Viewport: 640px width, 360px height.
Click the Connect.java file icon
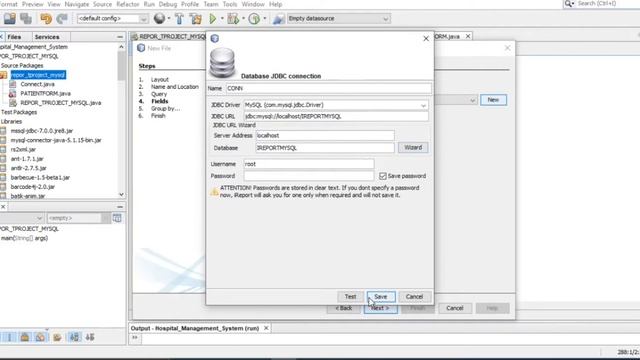click(x=13, y=84)
